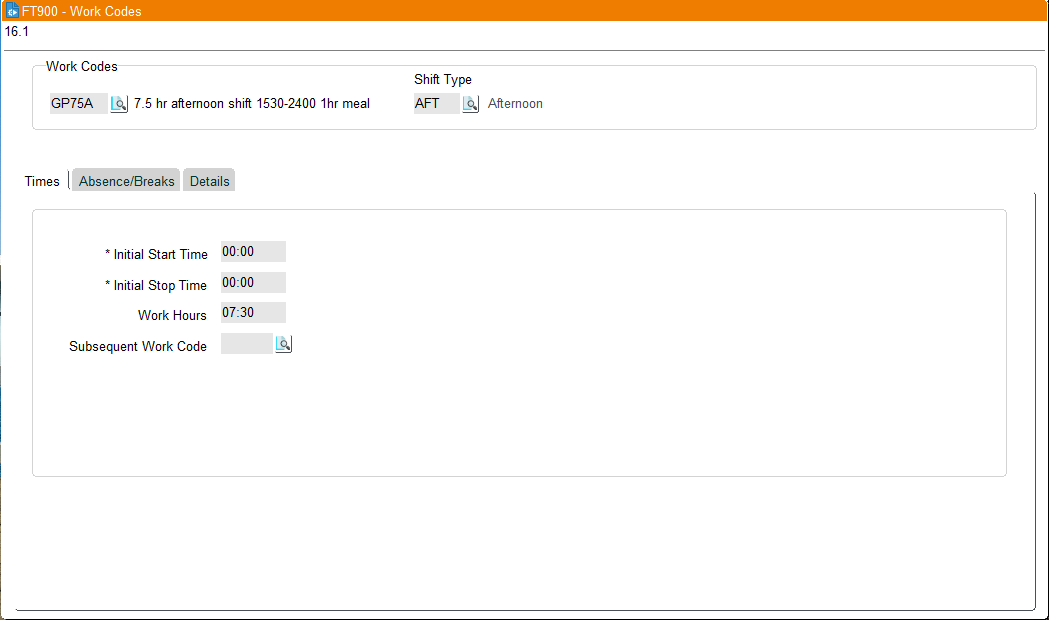
Task: Click the Work Hours field showing 07:30
Action: pyautogui.click(x=252, y=312)
